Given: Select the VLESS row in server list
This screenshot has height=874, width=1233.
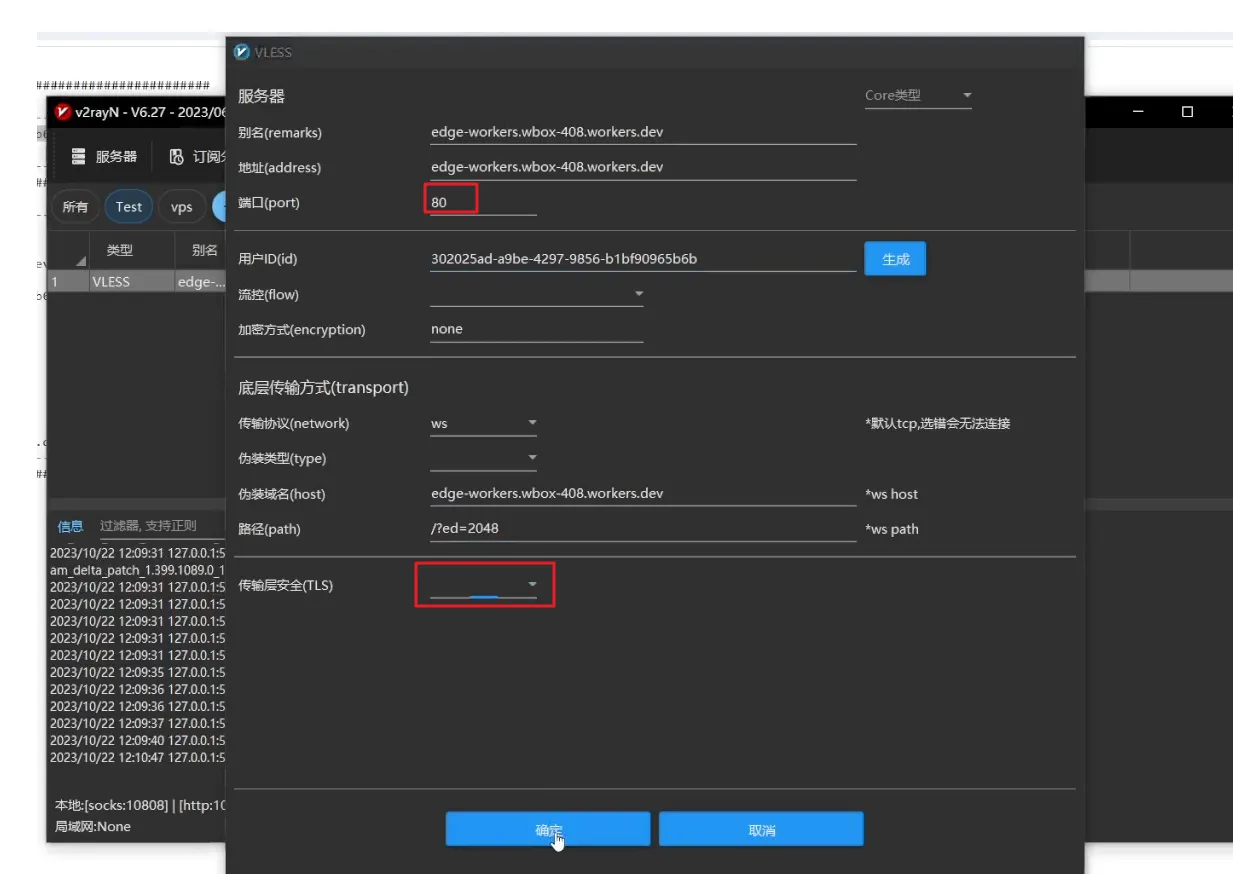Looking at the screenshot, I should [138, 282].
